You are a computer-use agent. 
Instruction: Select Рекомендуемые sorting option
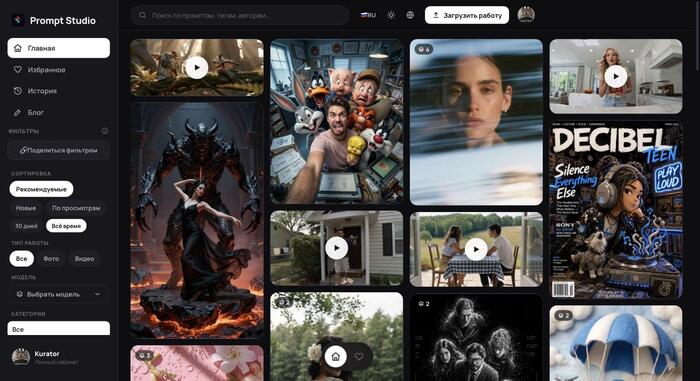[x=41, y=189]
